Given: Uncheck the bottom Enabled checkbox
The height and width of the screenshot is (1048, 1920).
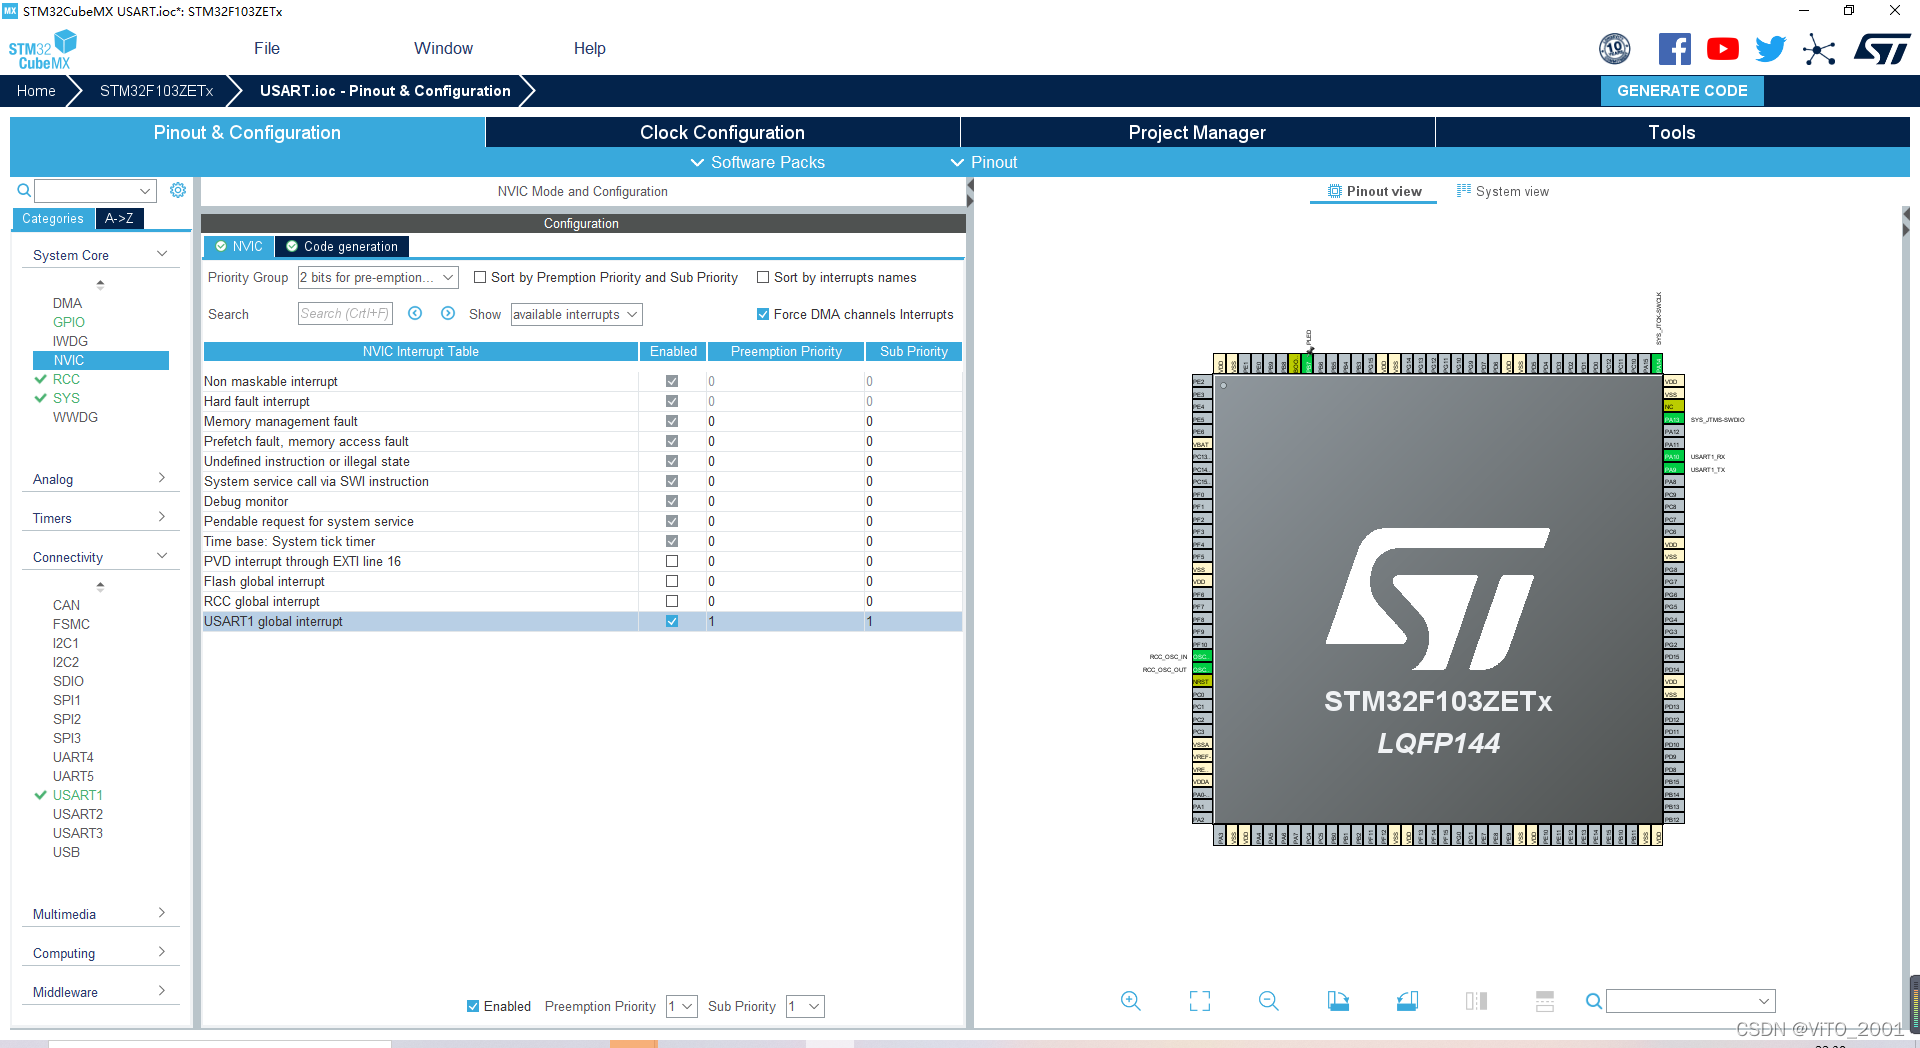Looking at the screenshot, I should [473, 1006].
